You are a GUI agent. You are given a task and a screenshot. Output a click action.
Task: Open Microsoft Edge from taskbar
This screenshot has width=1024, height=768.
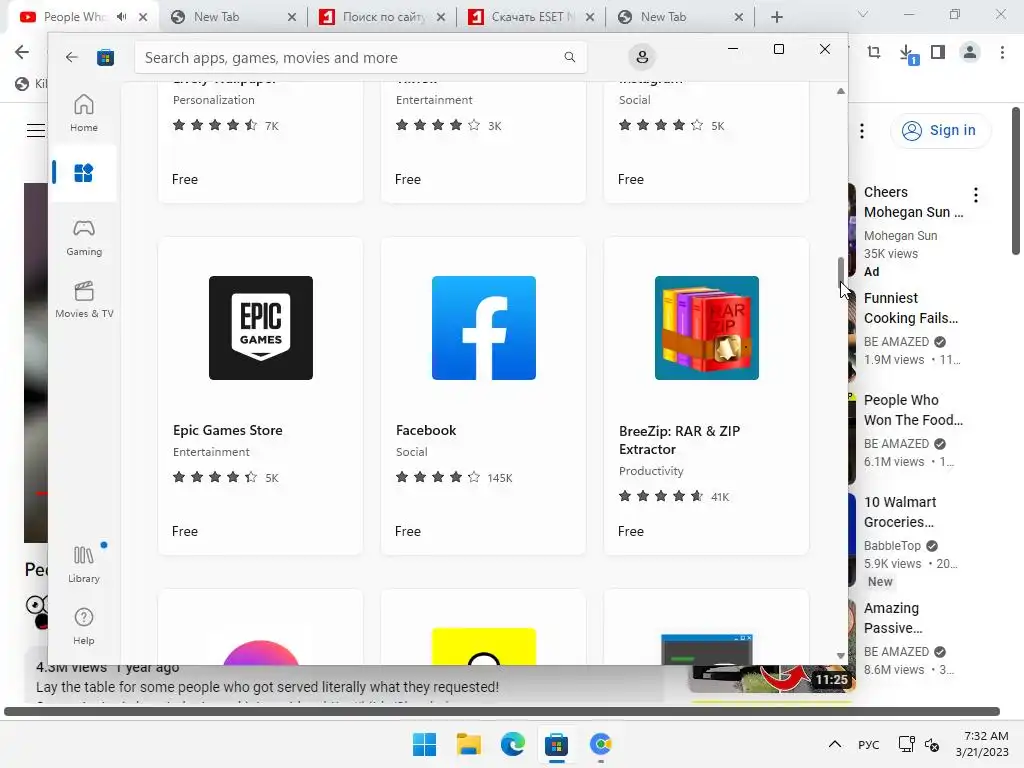click(513, 744)
